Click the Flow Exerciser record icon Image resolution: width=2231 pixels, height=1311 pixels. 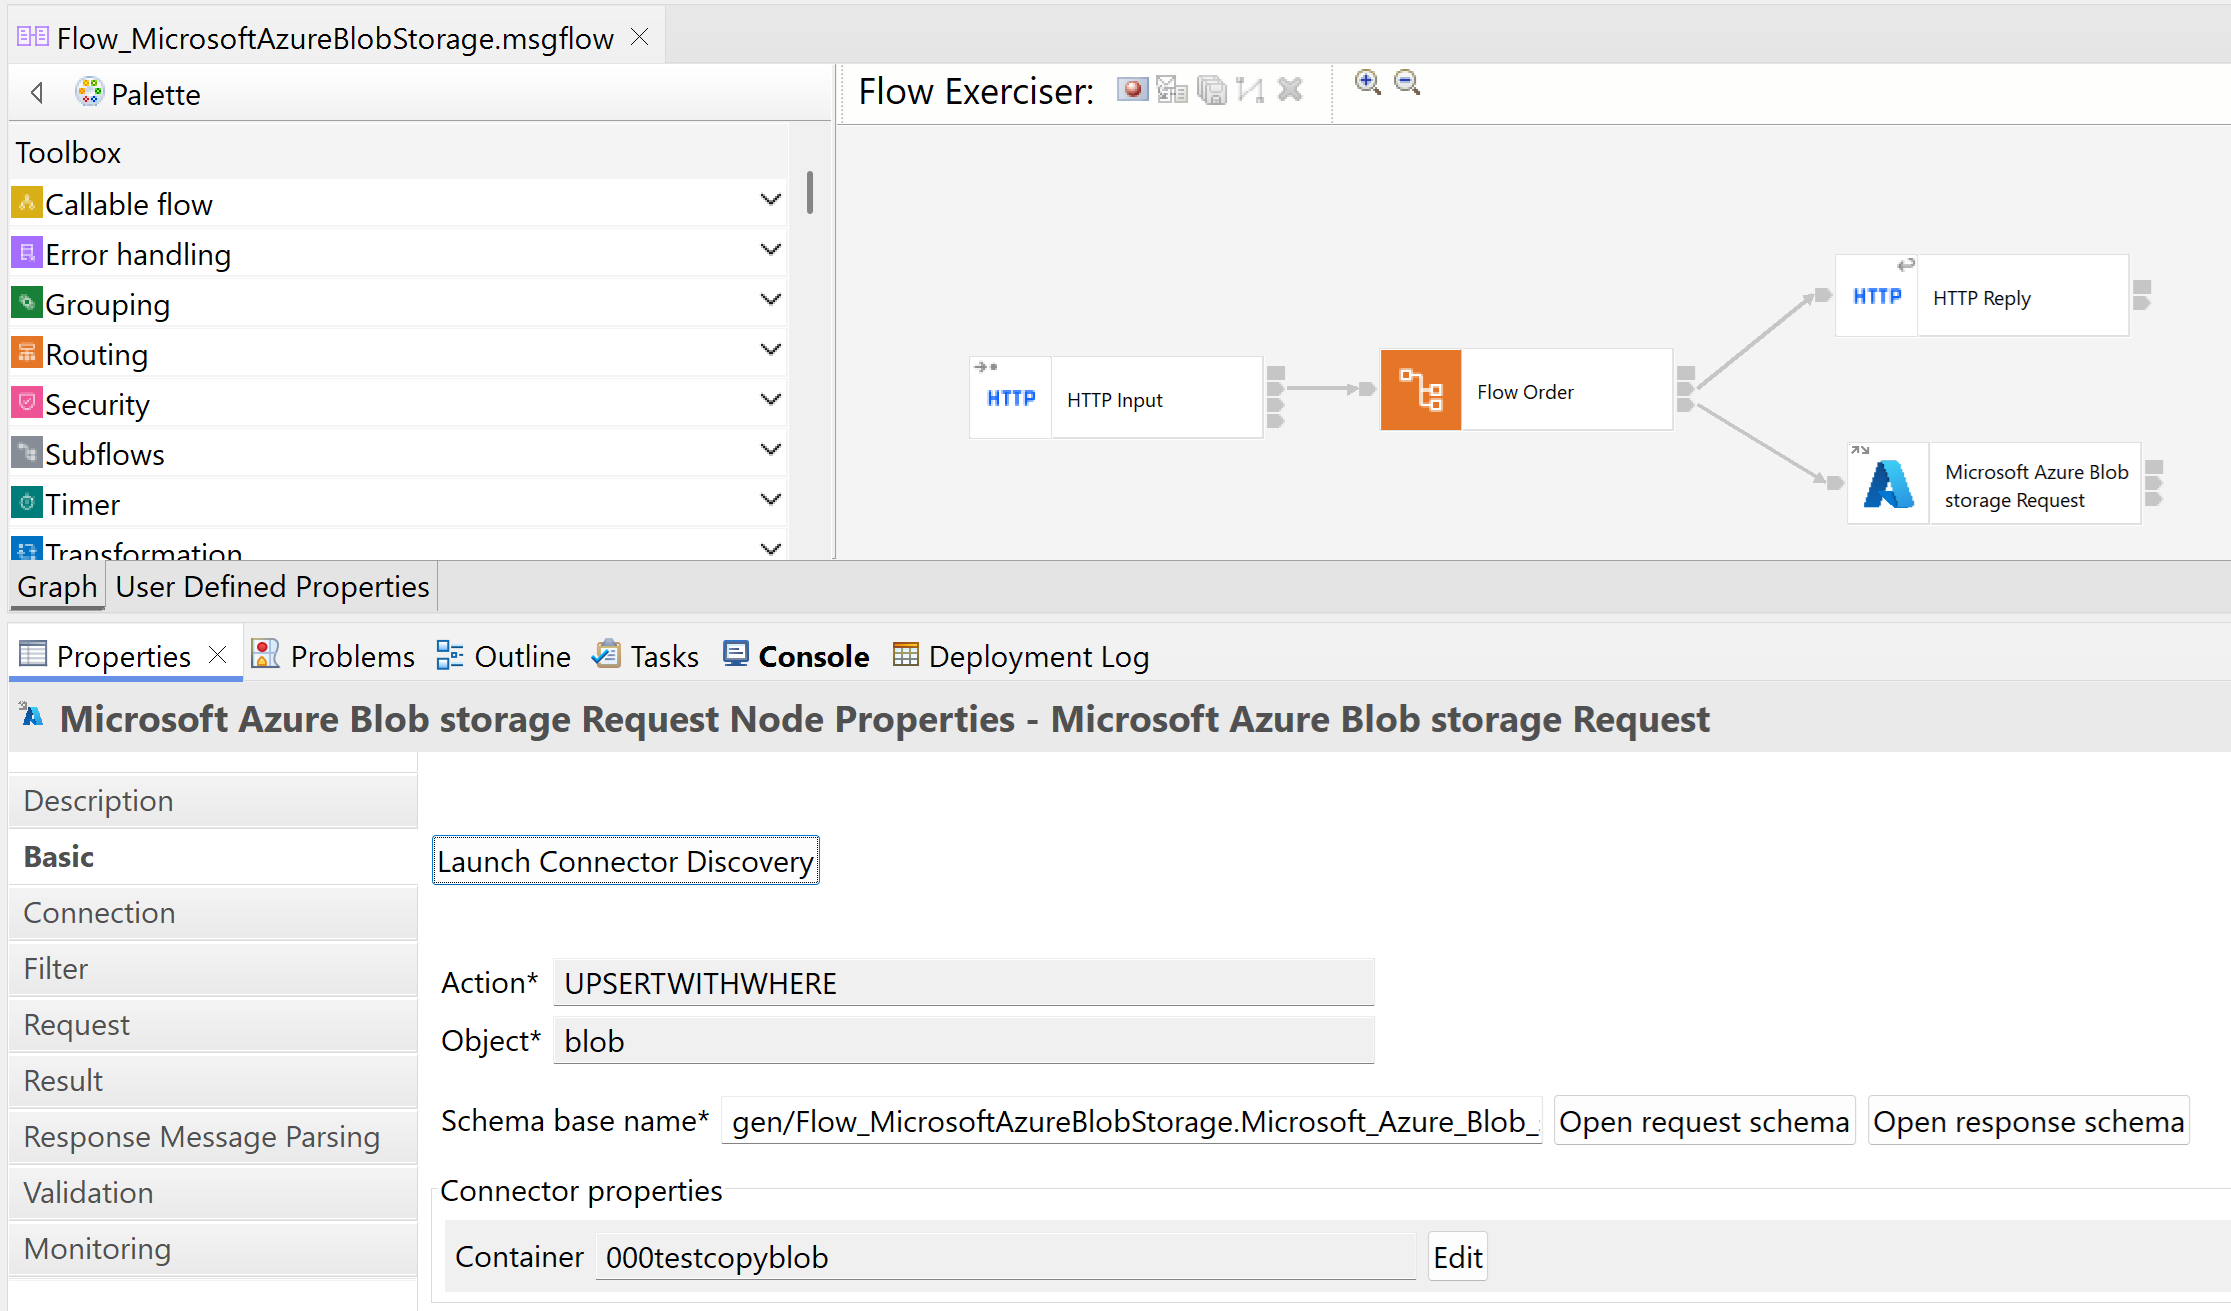coord(1132,90)
